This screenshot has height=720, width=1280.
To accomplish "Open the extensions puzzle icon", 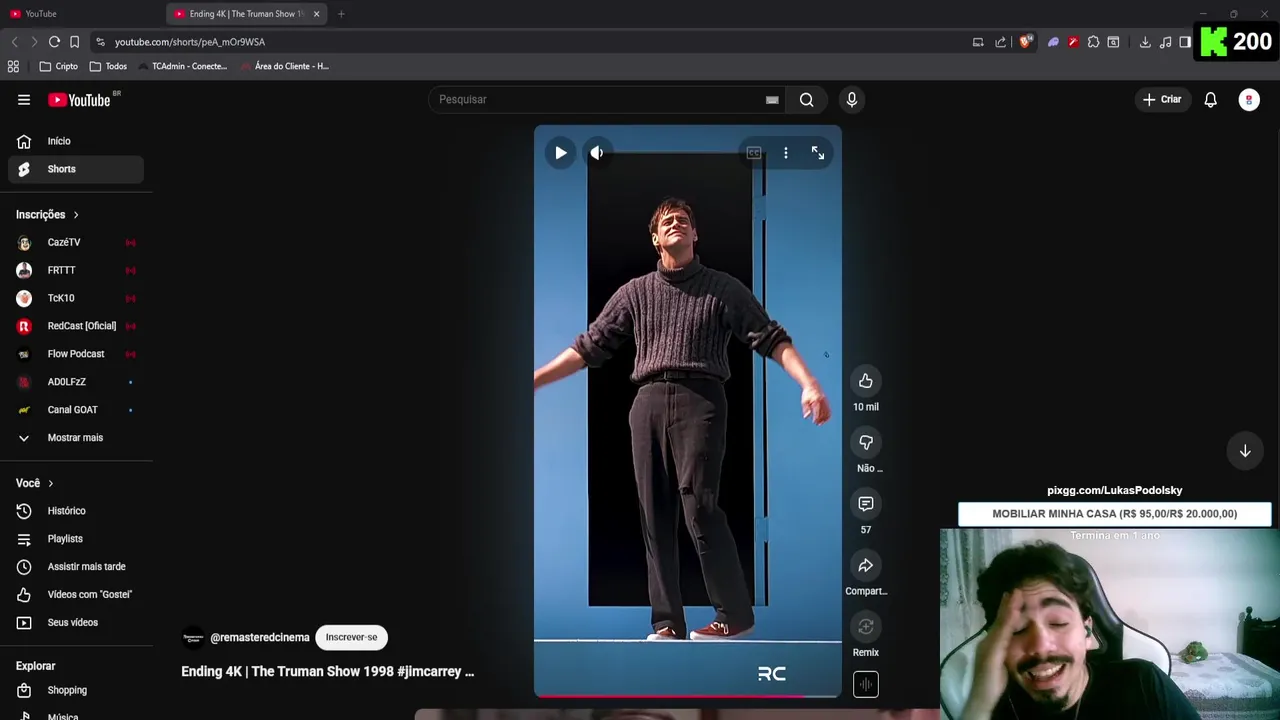I will (1093, 42).
